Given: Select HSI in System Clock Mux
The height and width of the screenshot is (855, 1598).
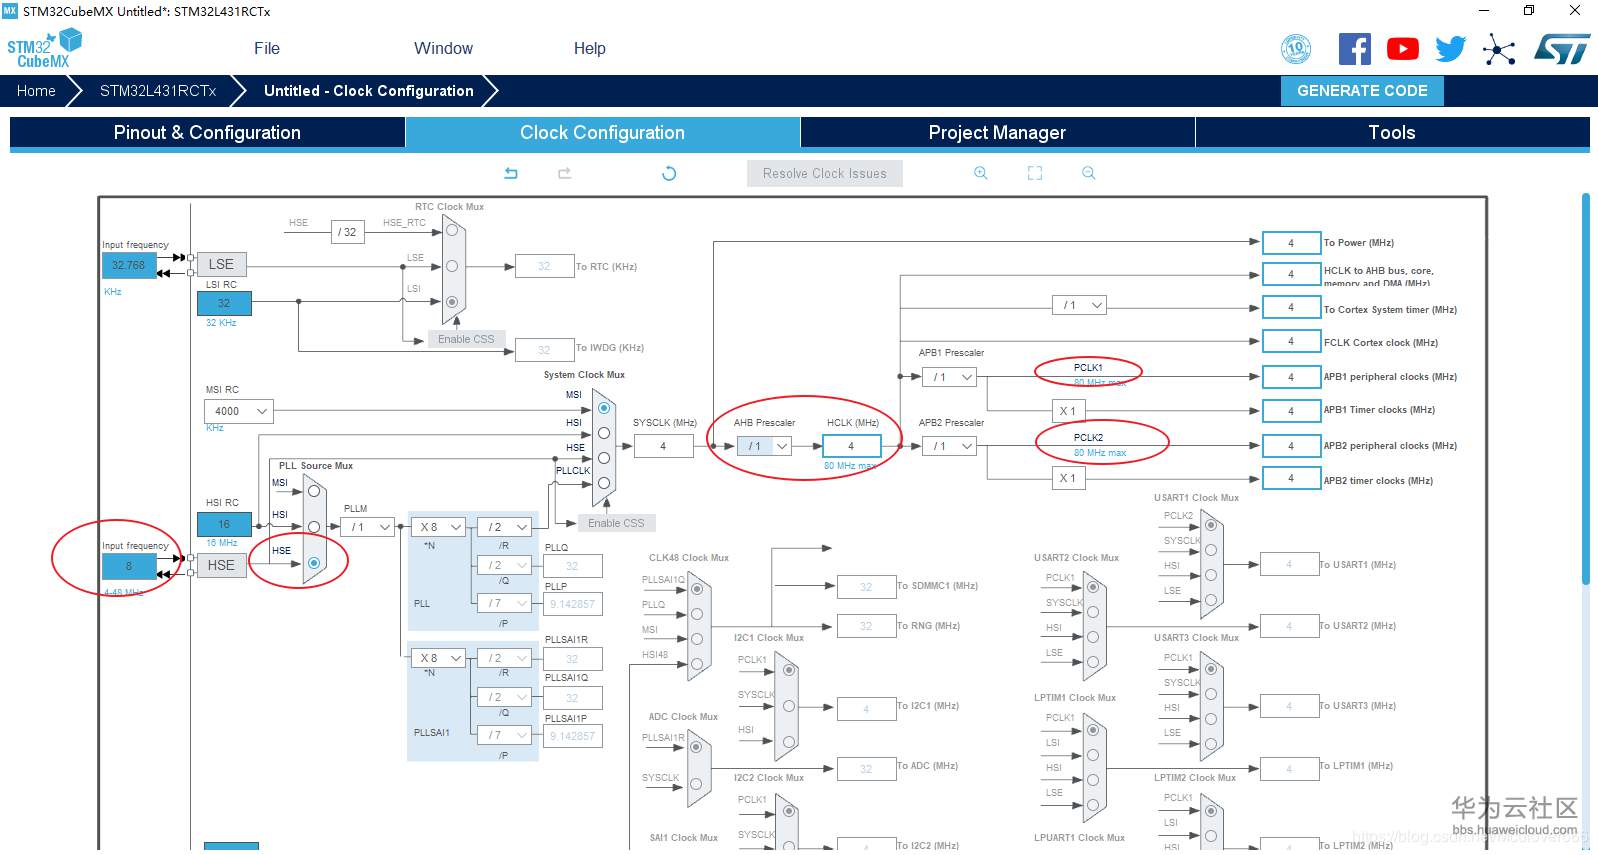Looking at the screenshot, I should tap(604, 433).
